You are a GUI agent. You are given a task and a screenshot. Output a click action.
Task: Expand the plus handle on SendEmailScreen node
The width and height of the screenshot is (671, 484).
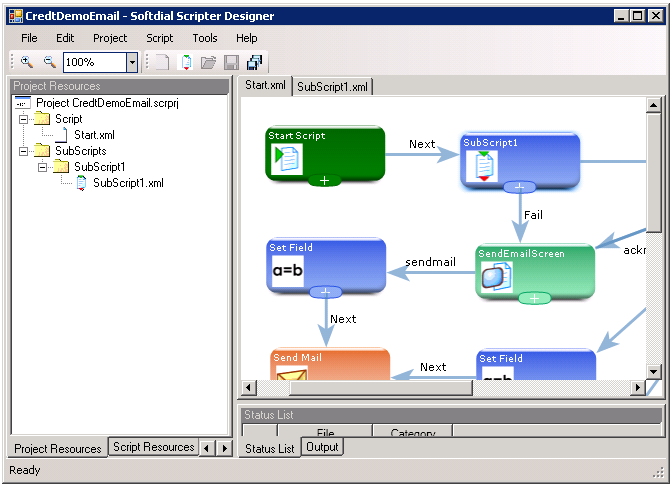point(534,298)
